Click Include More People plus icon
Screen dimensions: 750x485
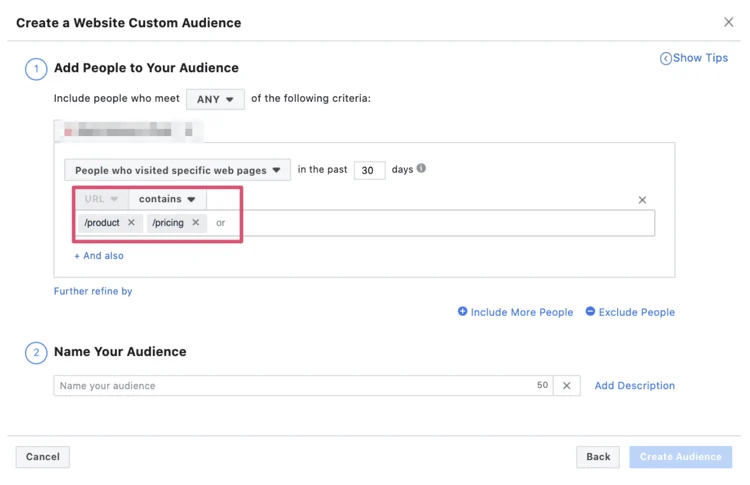pyautogui.click(x=463, y=312)
